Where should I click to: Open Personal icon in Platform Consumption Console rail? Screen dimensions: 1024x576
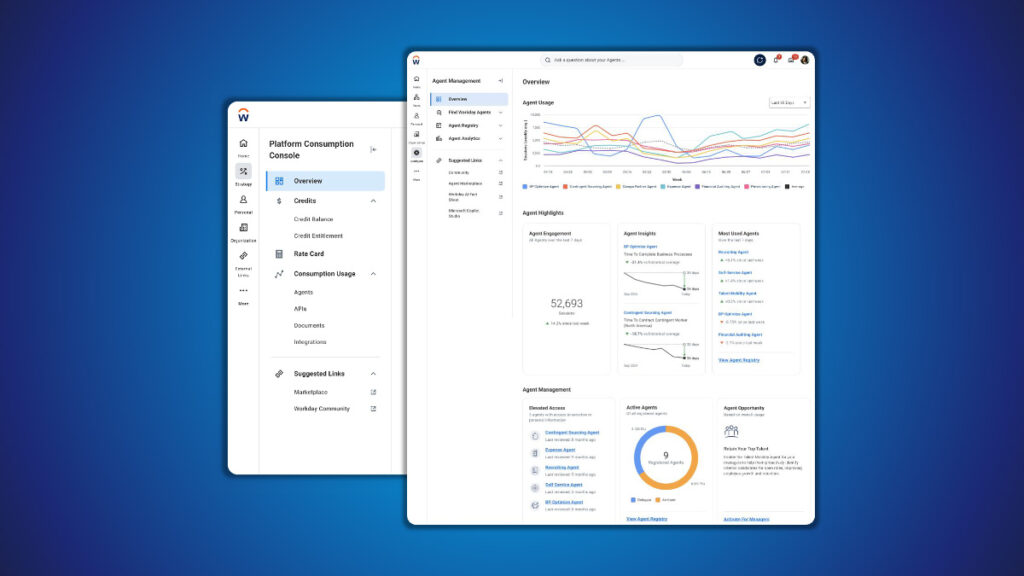tap(243, 200)
